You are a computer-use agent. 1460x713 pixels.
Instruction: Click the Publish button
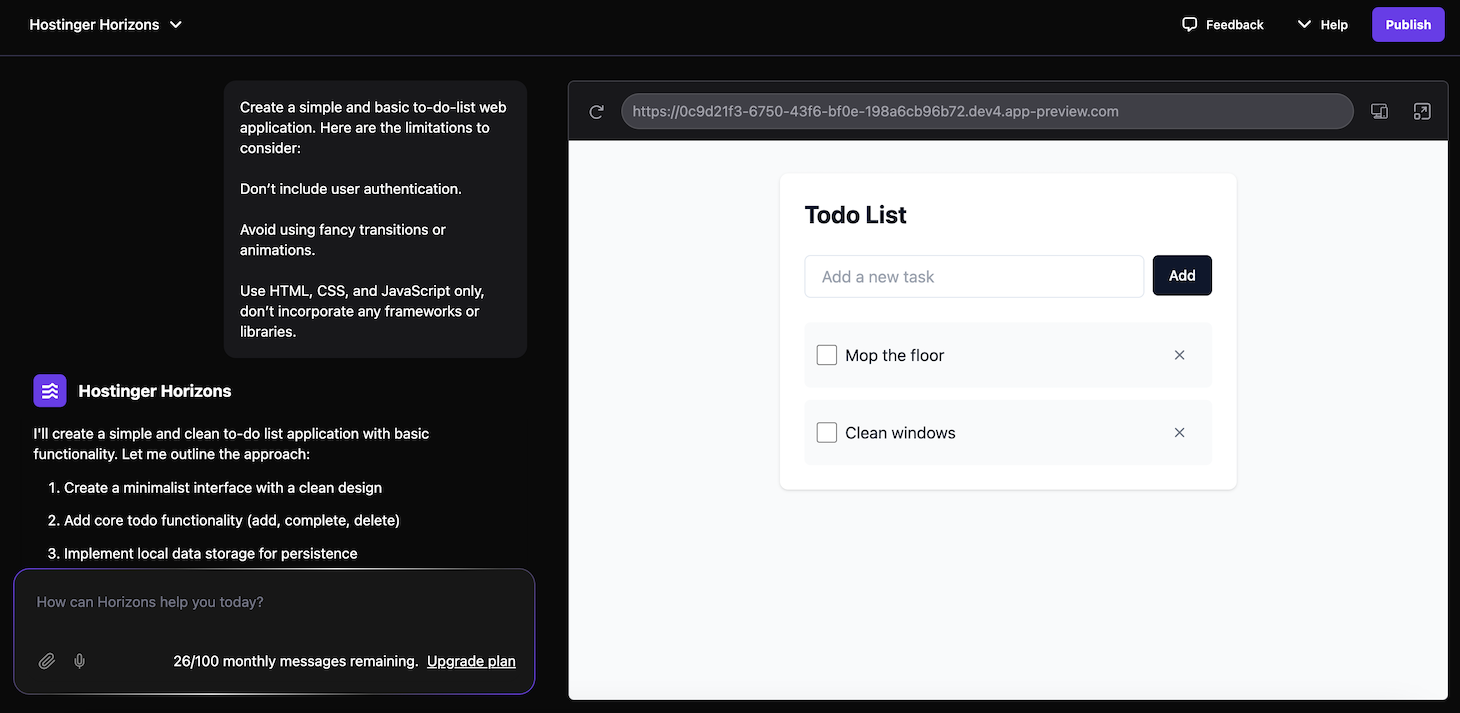click(1408, 24)
